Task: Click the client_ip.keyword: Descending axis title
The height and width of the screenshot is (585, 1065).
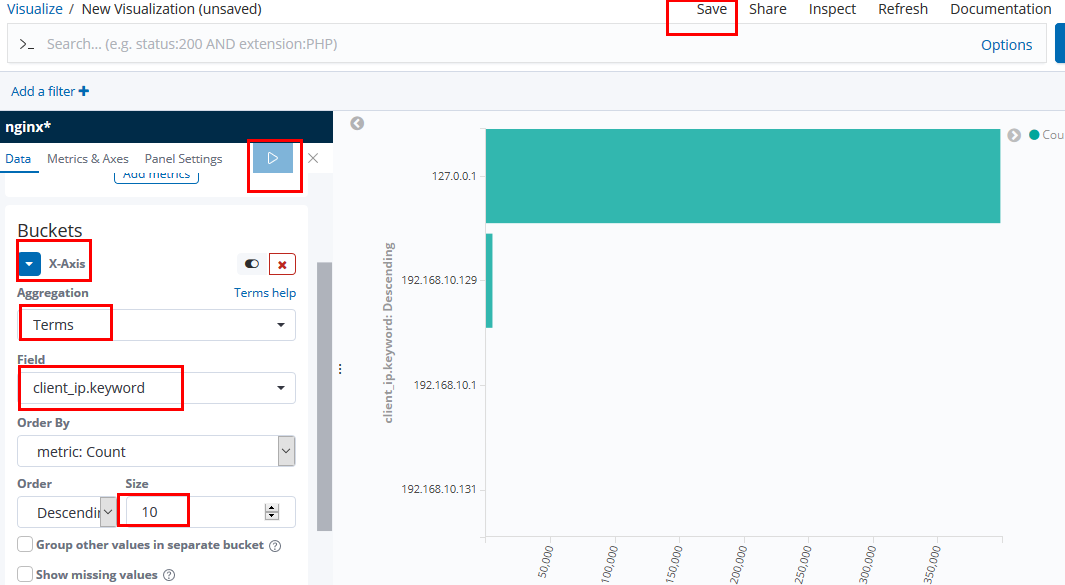Action: coord(389,333)
